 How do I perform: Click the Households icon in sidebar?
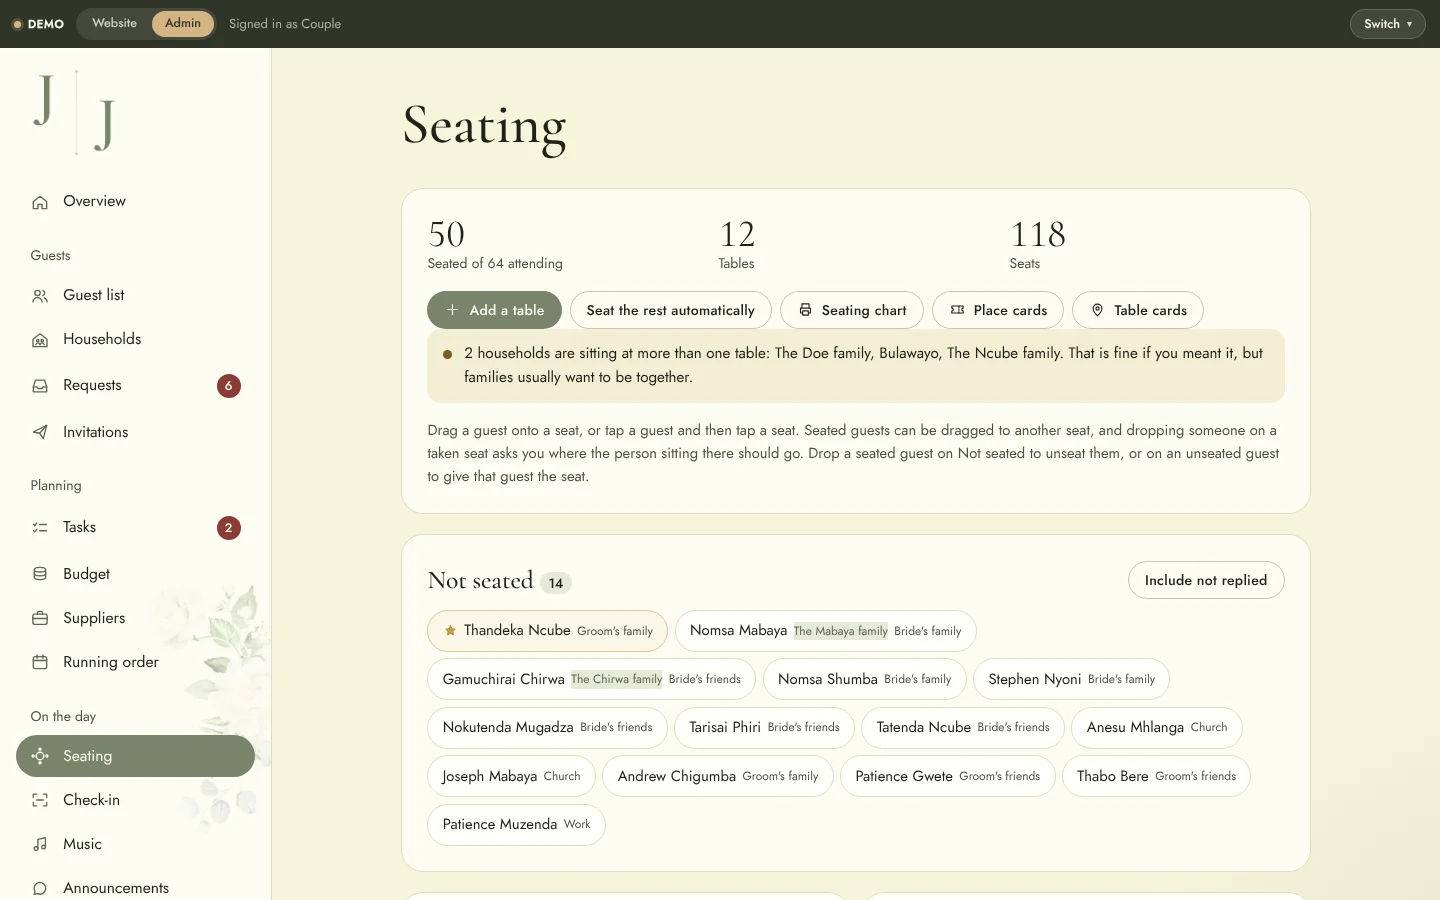[x=40, y=340]
